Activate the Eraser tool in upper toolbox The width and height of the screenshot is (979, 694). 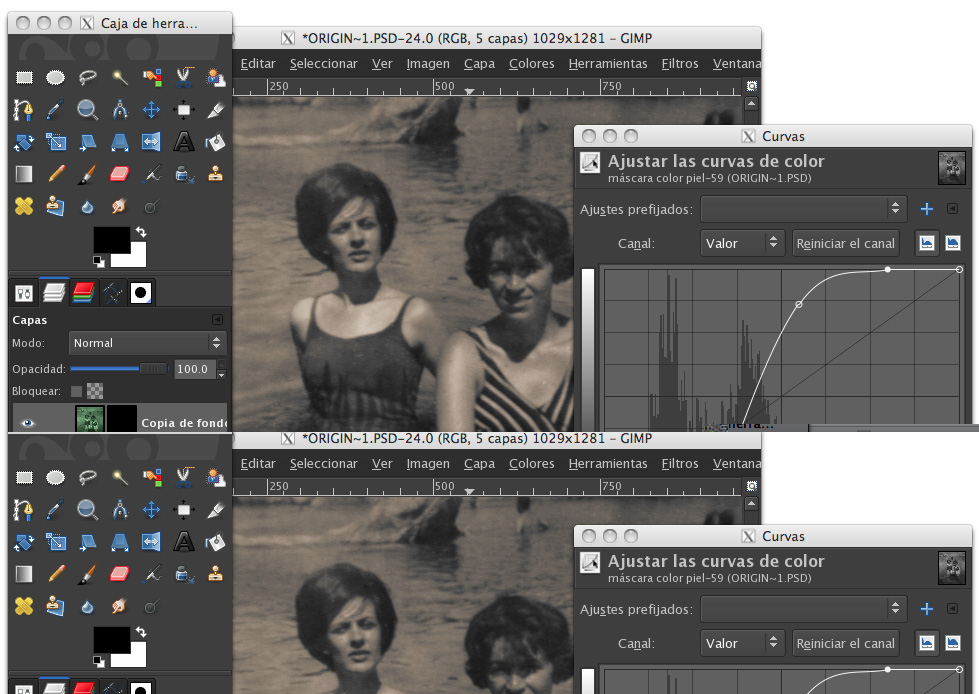click(x=120, y=174)
